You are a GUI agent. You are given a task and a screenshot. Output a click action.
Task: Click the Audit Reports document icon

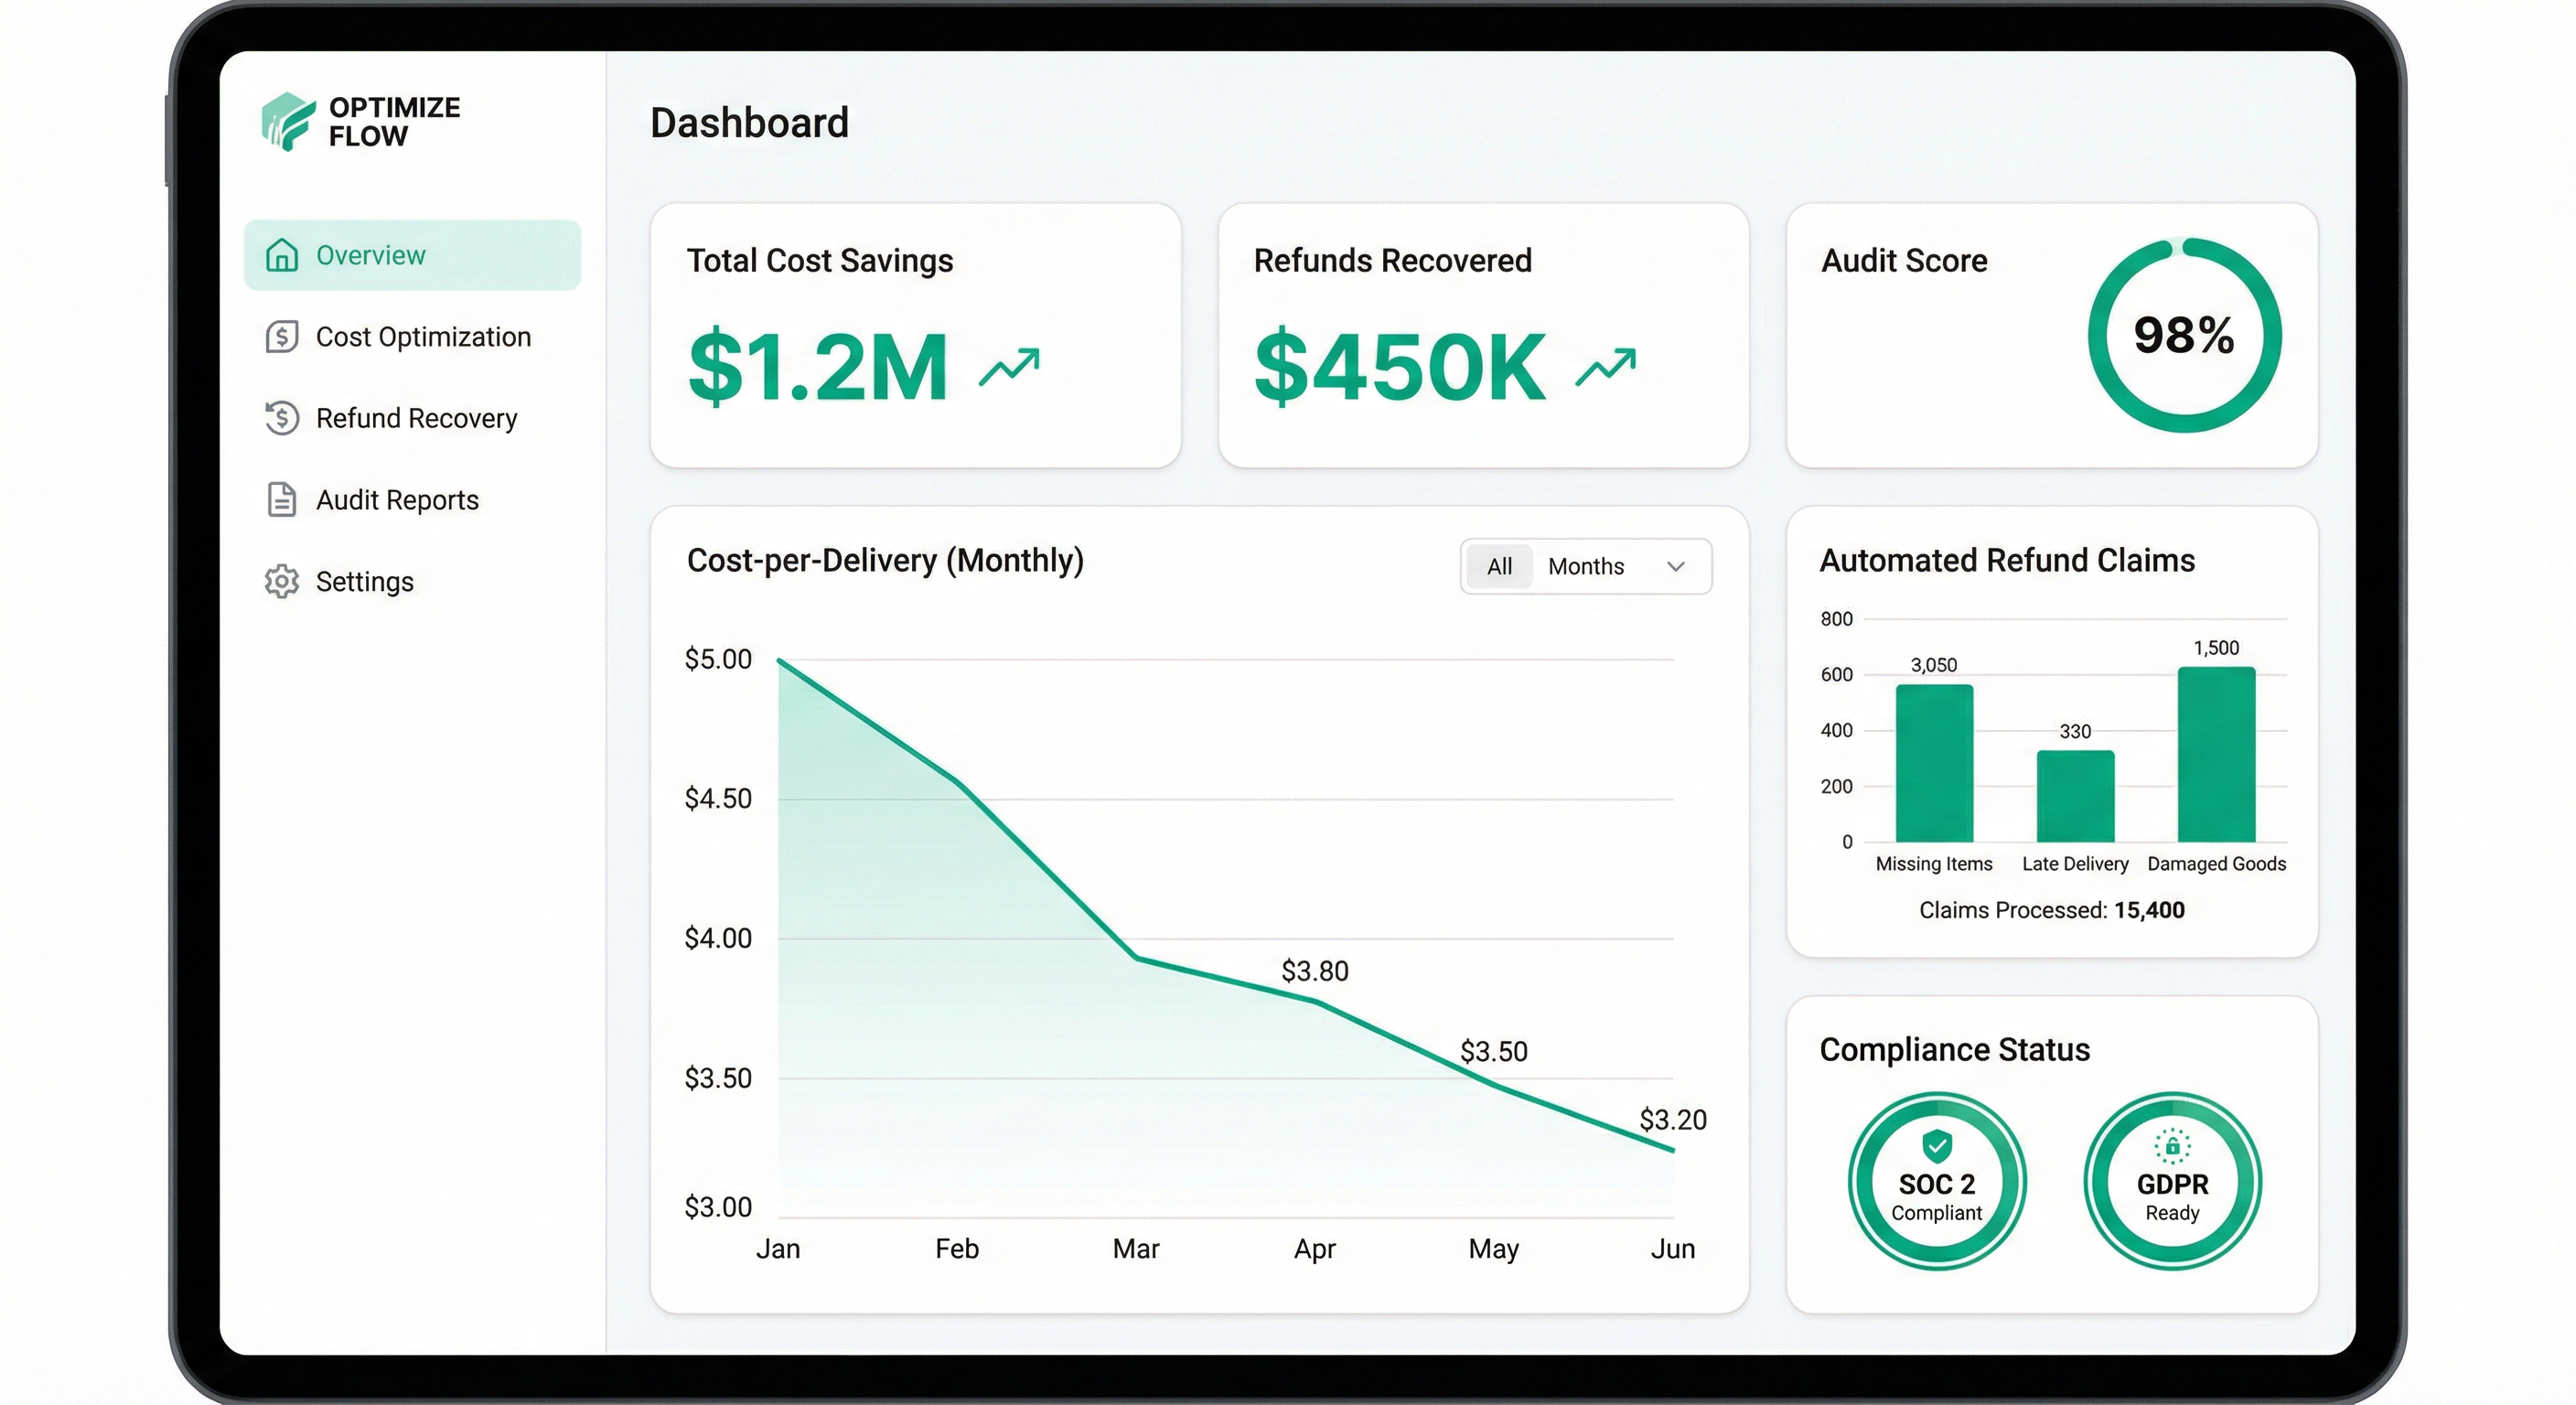(282, 499)
